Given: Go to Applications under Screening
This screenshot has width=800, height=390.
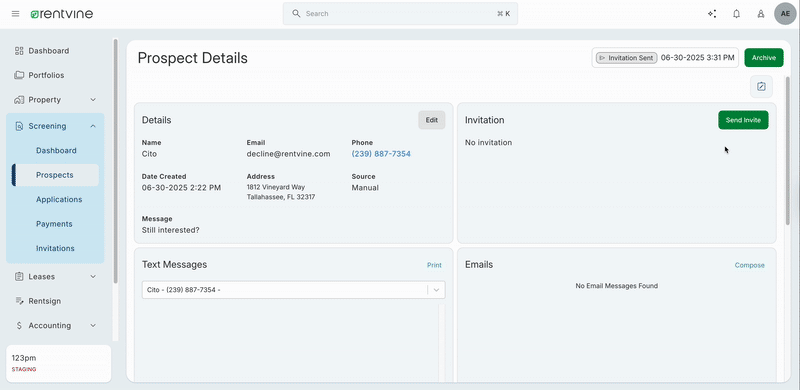Looking at the screenshot, I should [59, 200].
